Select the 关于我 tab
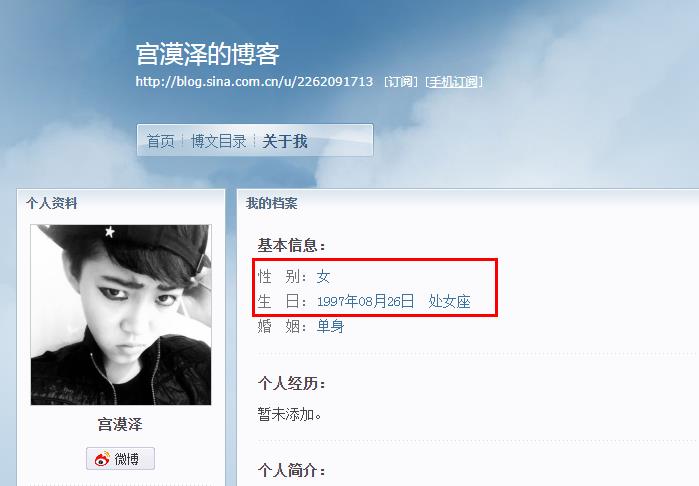The image size is (699, 486). (x=285, y=141)
